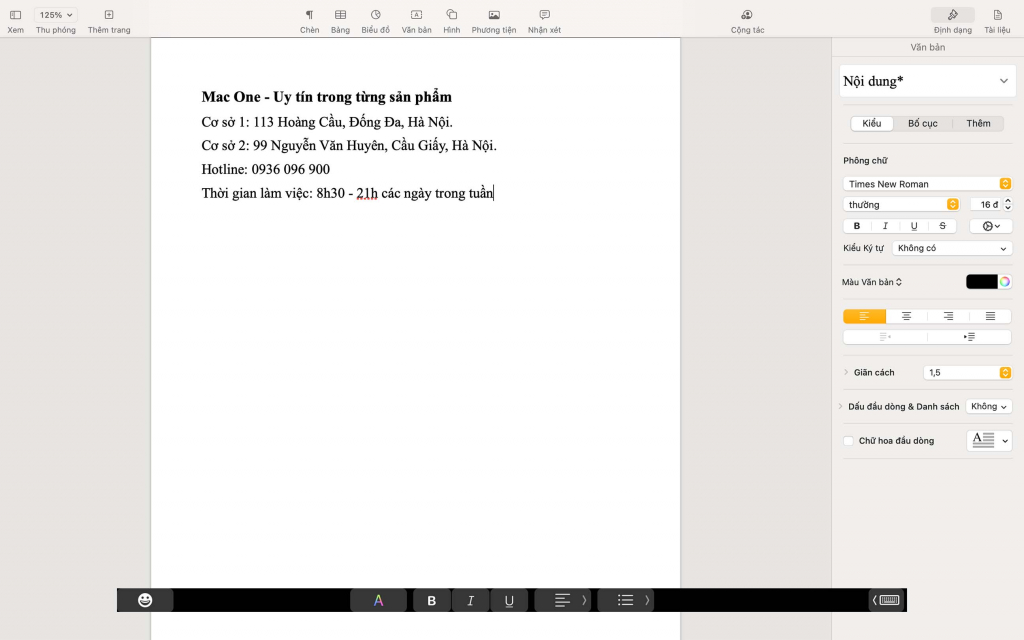Toggle bold in the sidebar
The height and width of the screenshot is (640, 1024).
point(857,226)
